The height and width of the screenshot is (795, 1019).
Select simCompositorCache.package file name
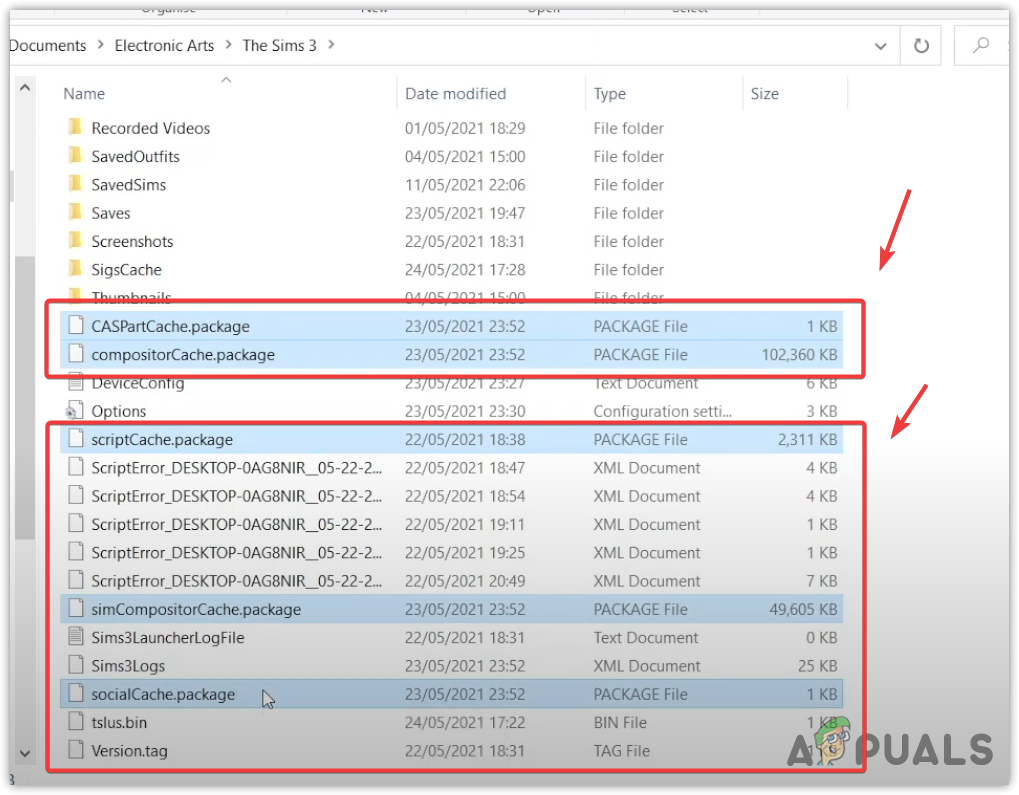coord(196,609)
